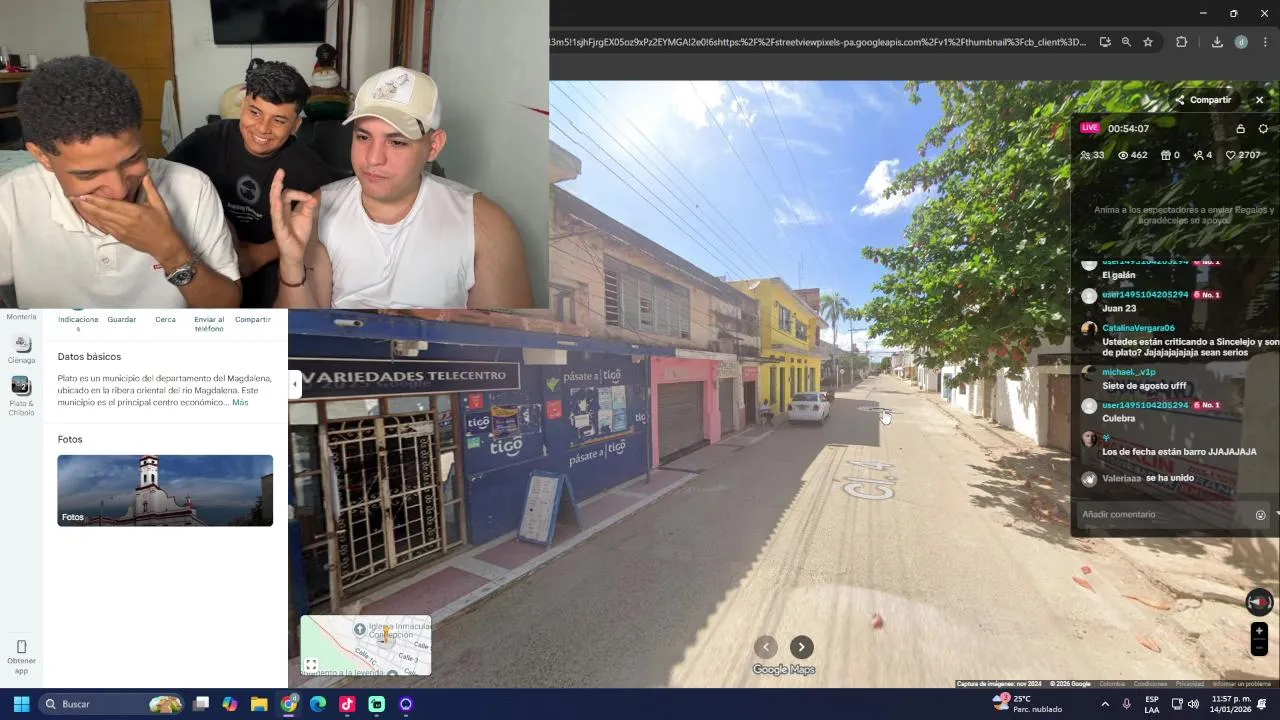Click the heart likes icon showing 2707

1231,155
